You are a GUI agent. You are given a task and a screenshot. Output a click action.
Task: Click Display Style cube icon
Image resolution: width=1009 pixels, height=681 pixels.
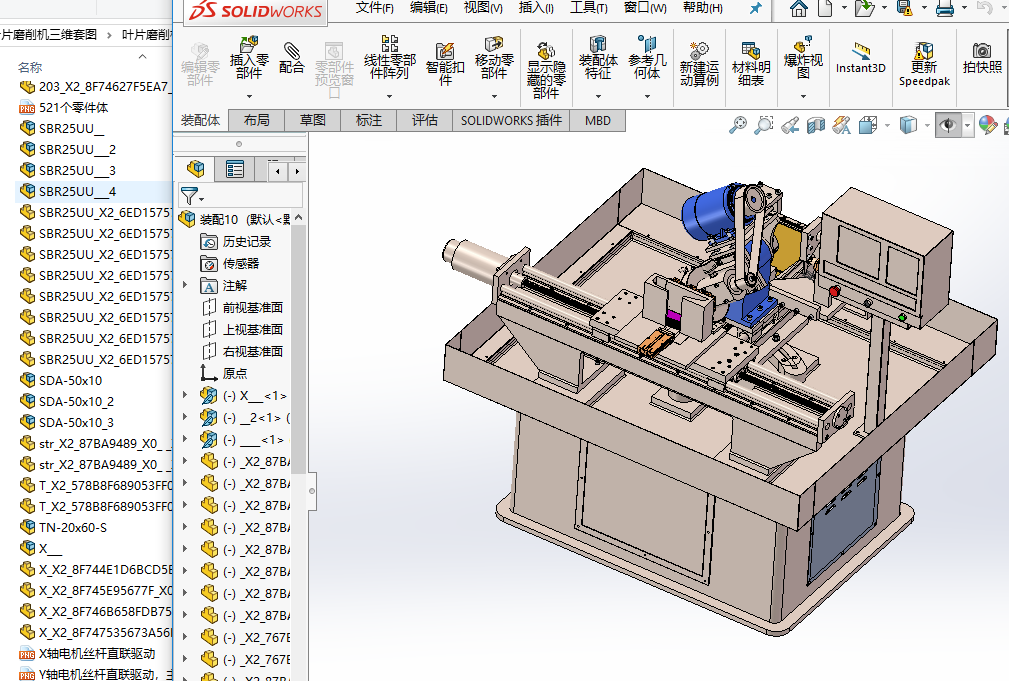908,125
